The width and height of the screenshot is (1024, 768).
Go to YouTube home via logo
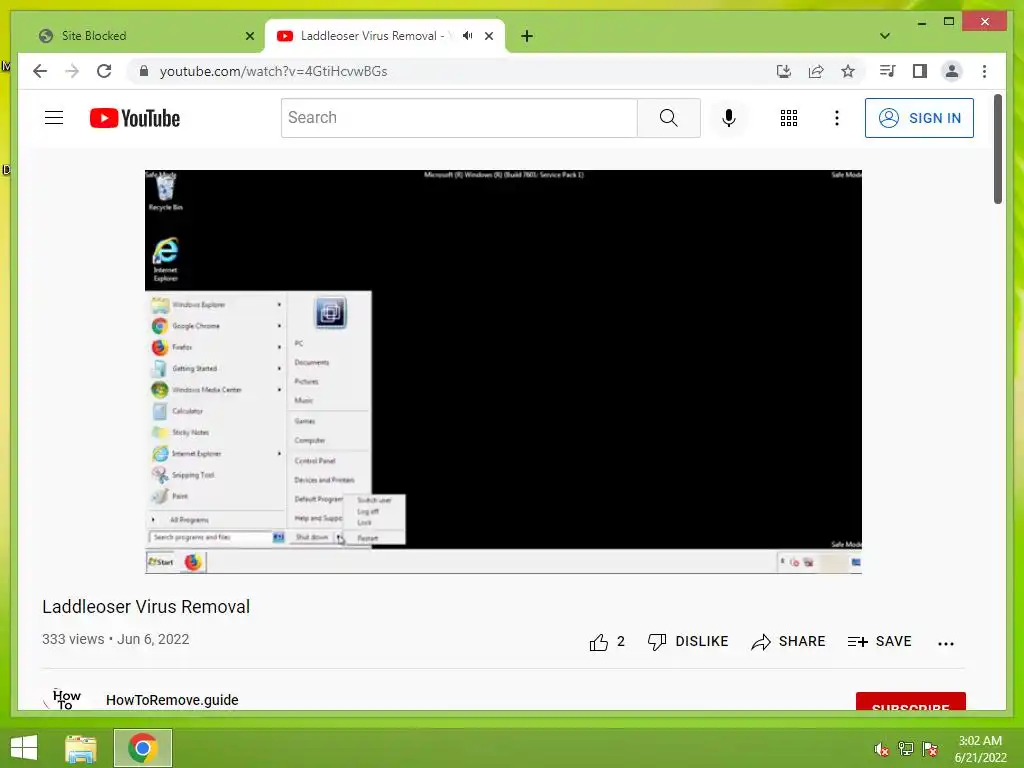click(x=135, y=118)
